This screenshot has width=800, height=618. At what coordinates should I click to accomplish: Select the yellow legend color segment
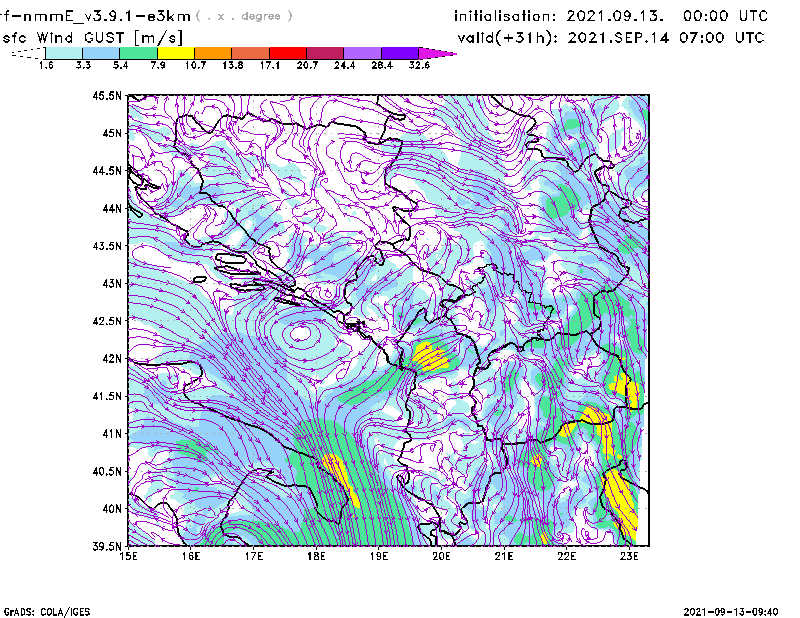click(x=176, y=53)
